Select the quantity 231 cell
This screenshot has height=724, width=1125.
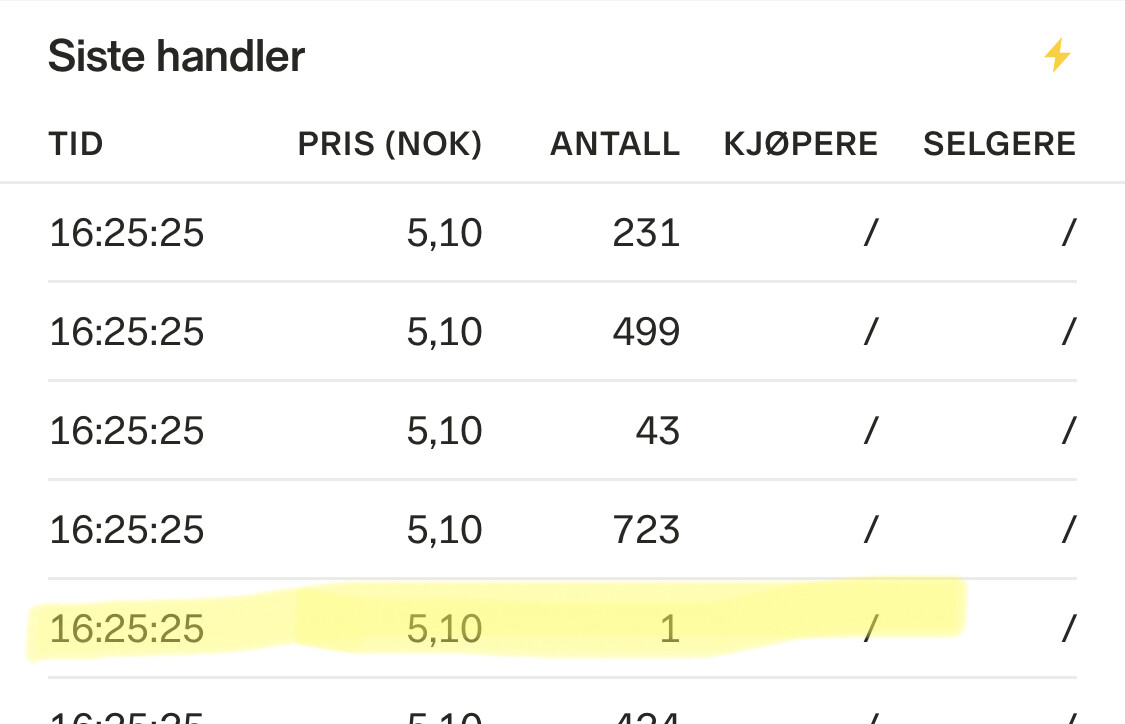click(647, 233)
